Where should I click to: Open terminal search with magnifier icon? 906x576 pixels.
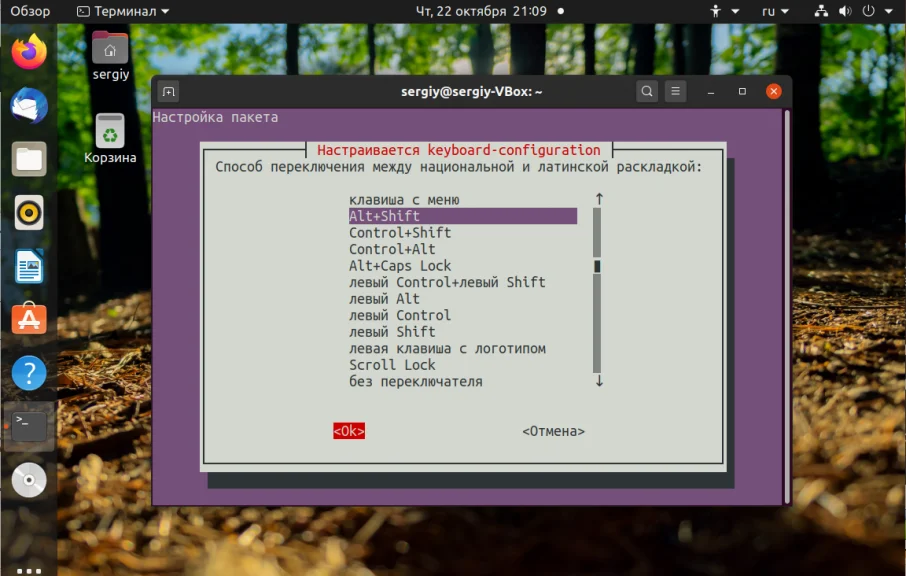(647, 91)
